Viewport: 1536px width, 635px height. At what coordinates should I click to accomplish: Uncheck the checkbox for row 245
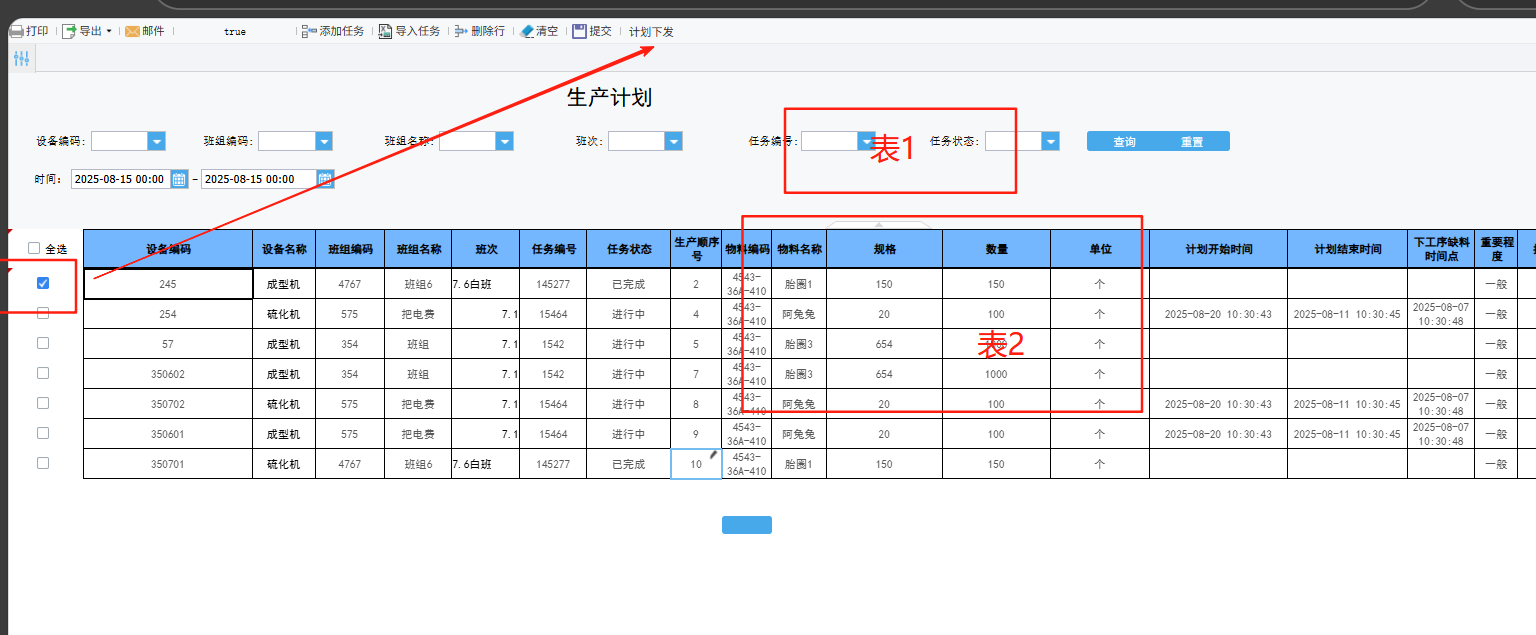point(43,283)
